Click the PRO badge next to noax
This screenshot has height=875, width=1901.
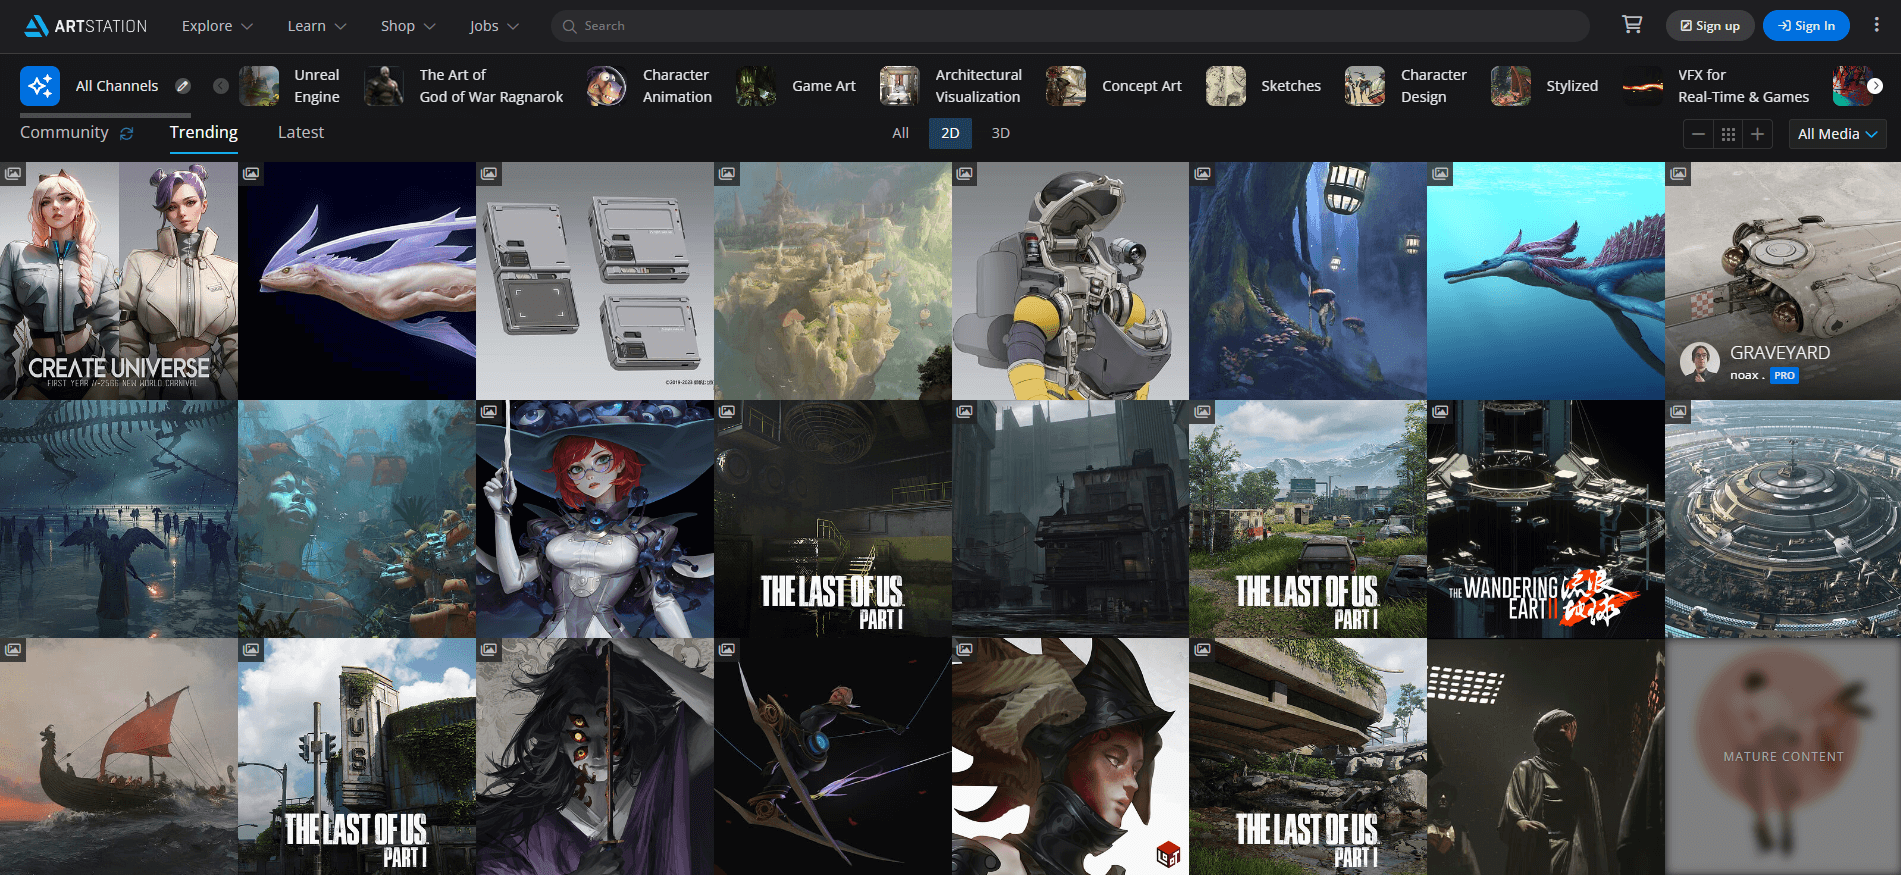coord(1785,376)
